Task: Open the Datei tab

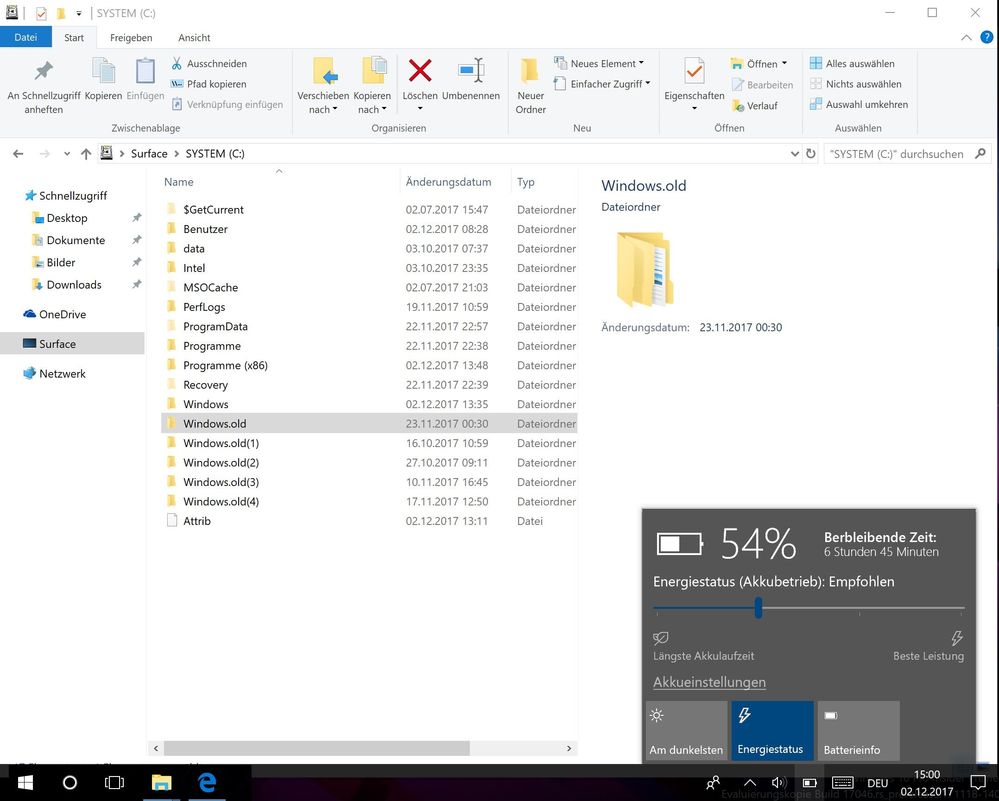Action: 25,38
